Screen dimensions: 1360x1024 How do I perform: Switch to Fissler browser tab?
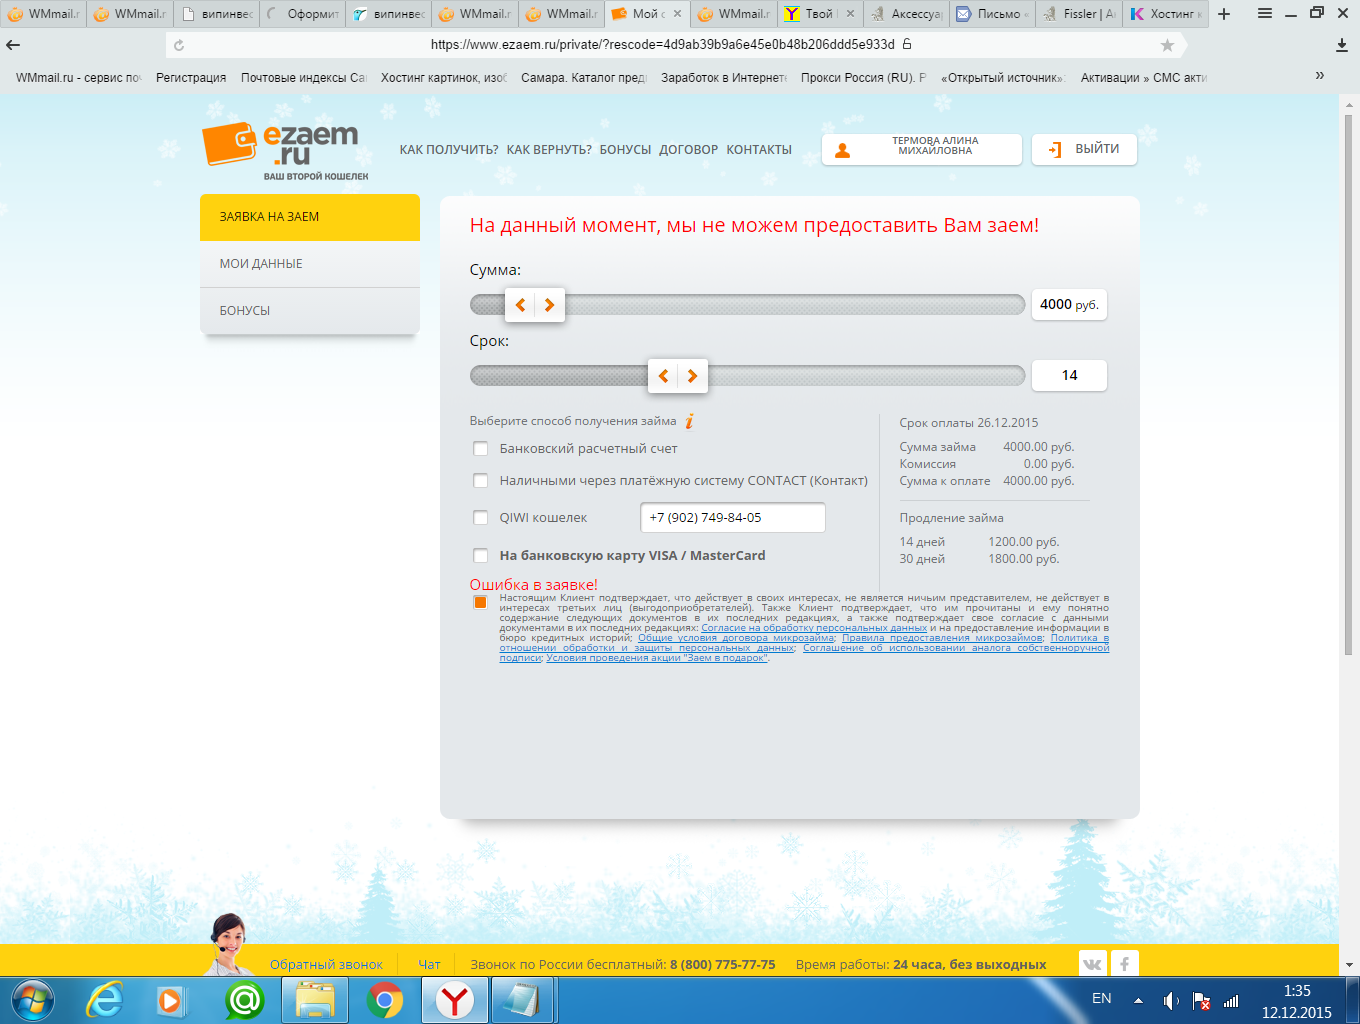1079,14
